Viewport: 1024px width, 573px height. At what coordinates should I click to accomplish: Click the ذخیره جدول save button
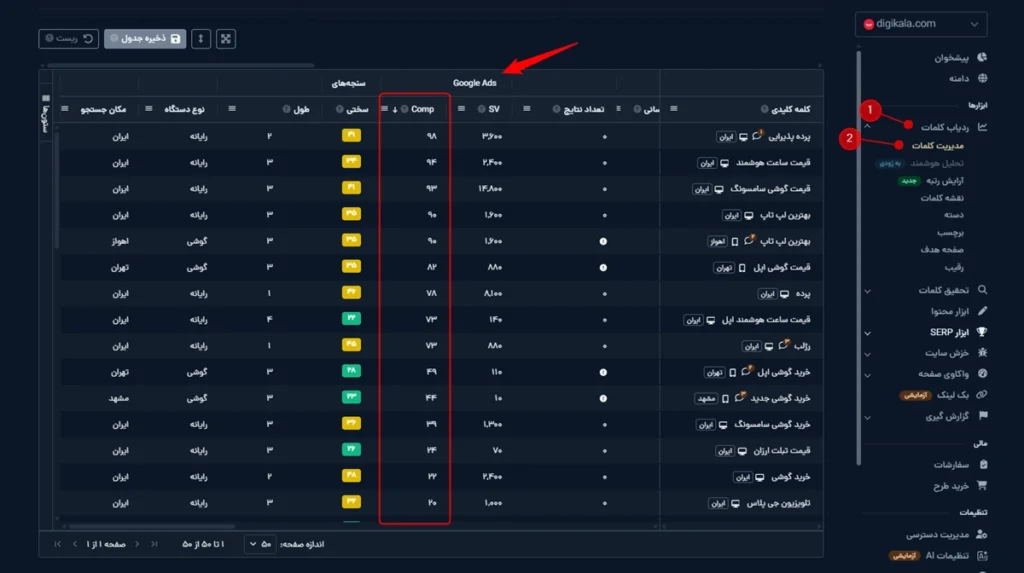coord(145,39)
